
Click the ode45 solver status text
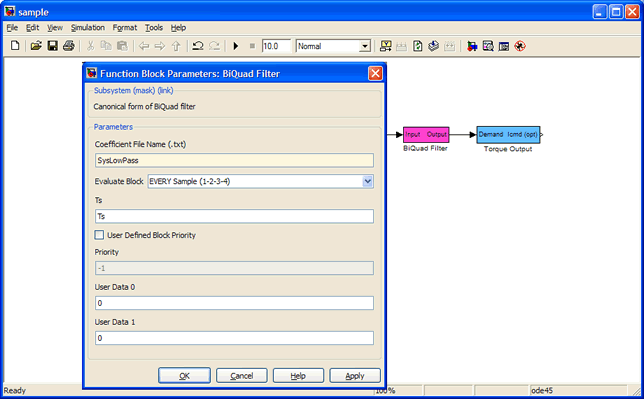pyautogui.click(x=542, y=390)
